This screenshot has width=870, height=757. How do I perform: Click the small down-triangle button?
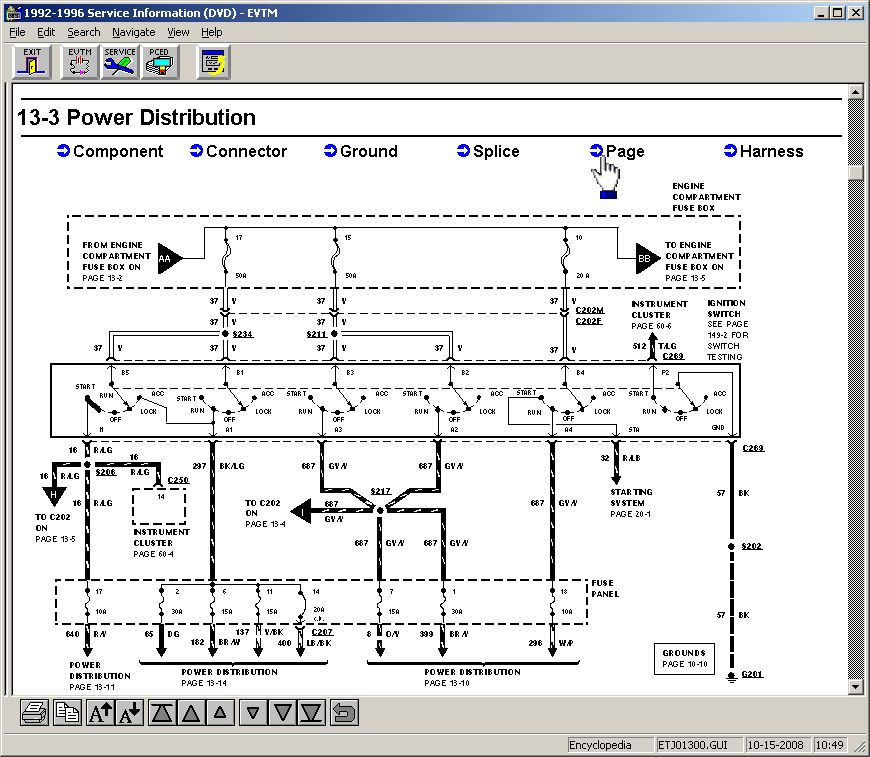tap(253, 712)
